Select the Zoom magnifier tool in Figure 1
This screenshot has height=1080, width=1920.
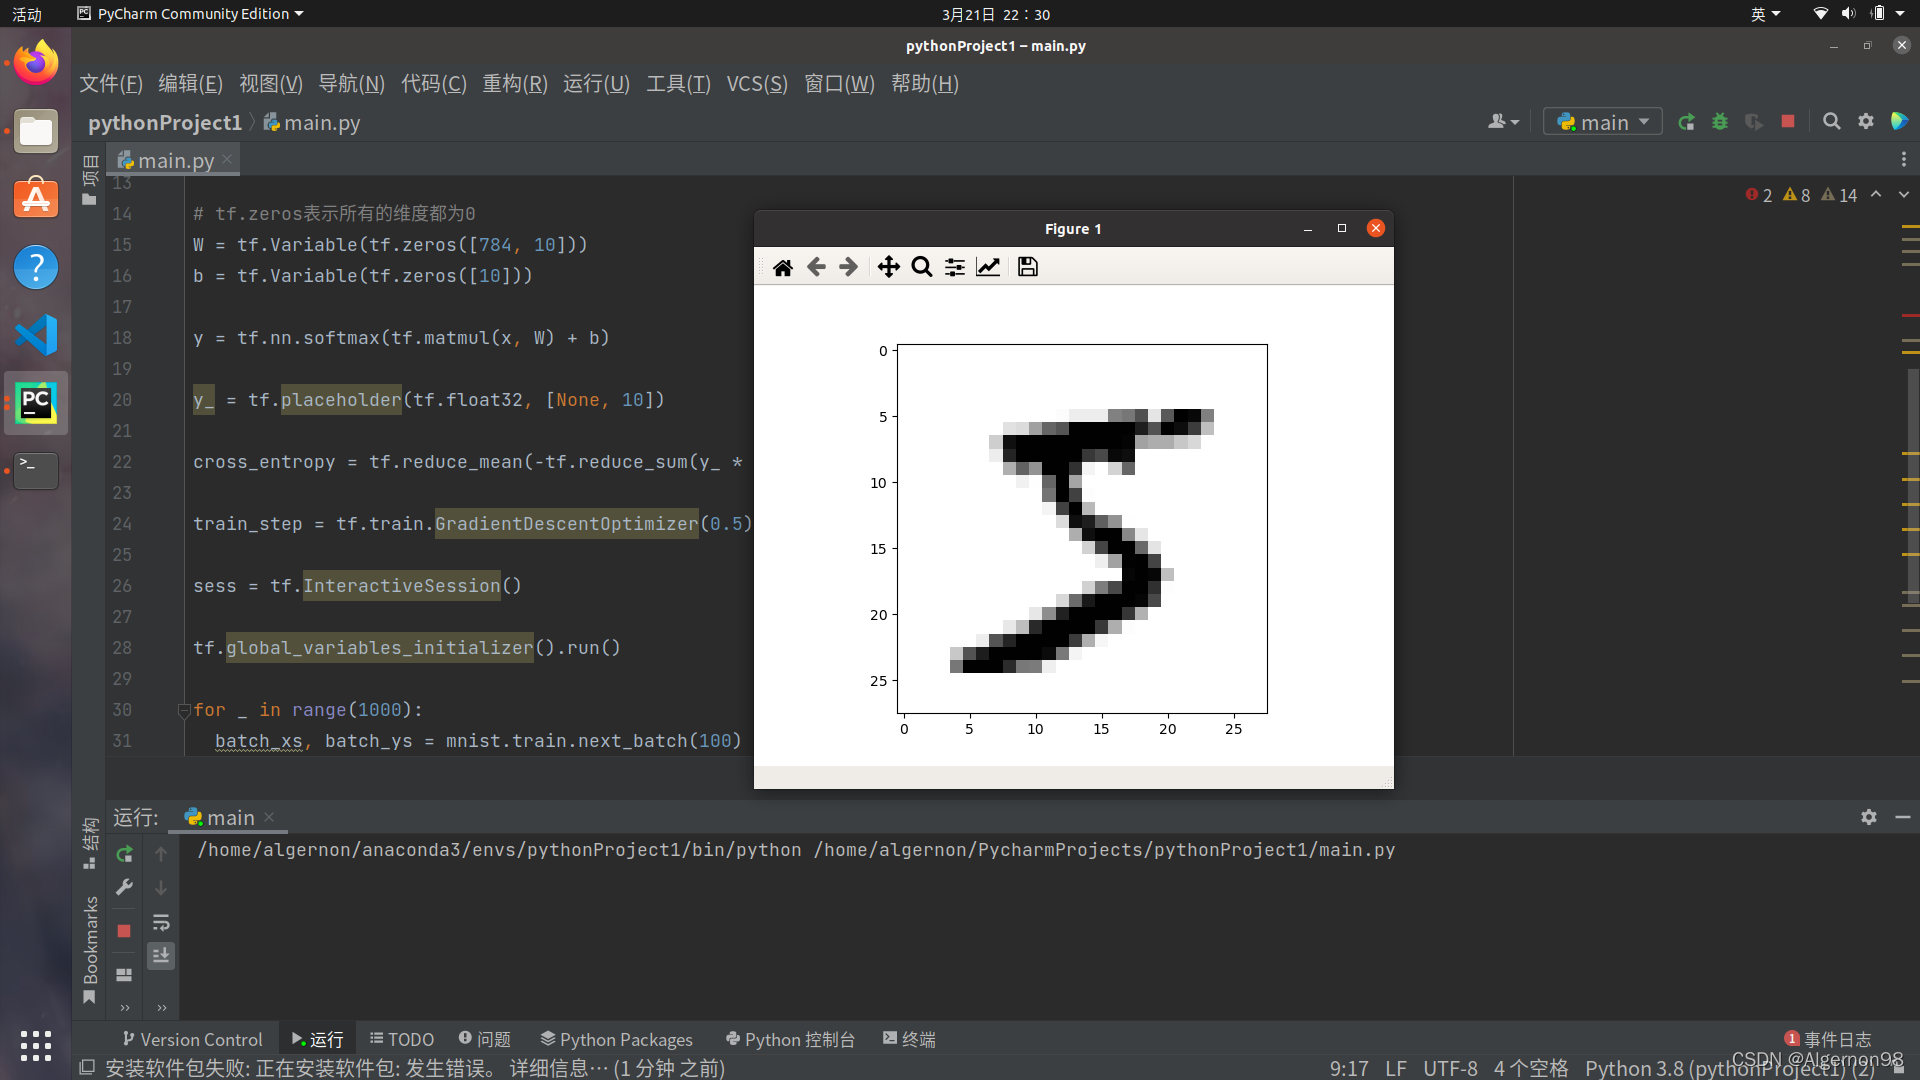922,267
